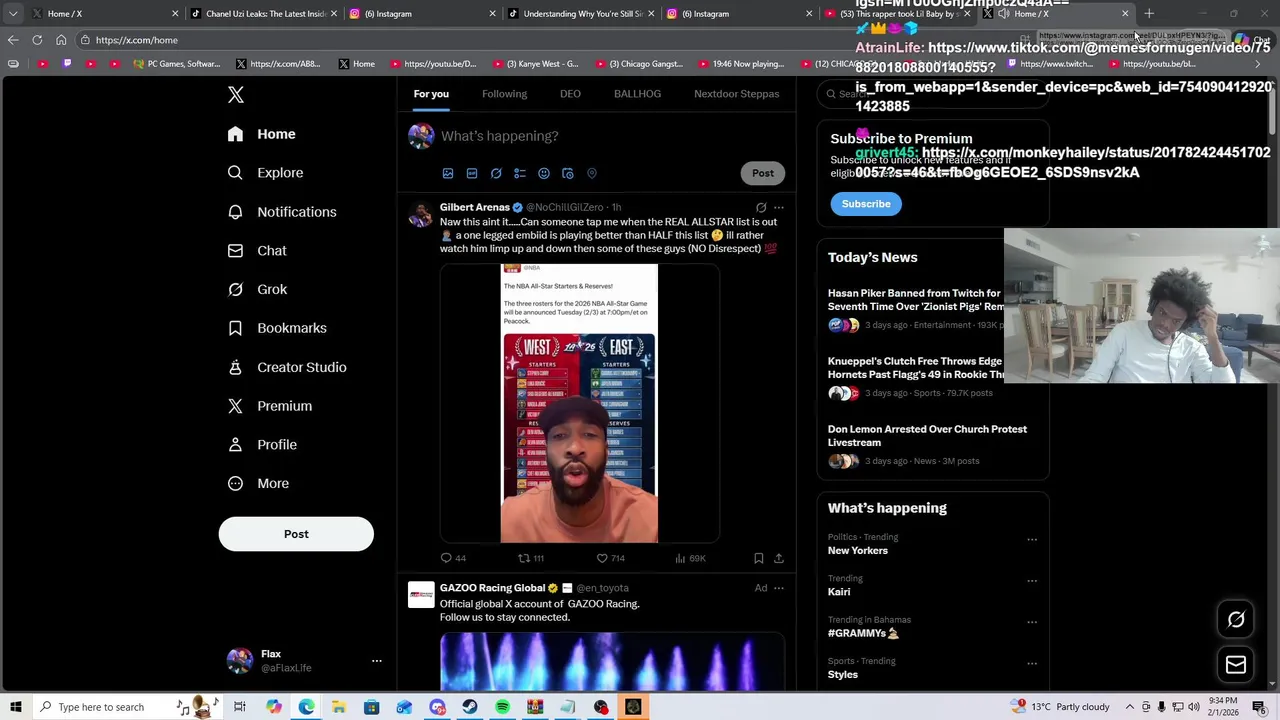
Task: Select the For you tab
Action: (x=431, y=94)
